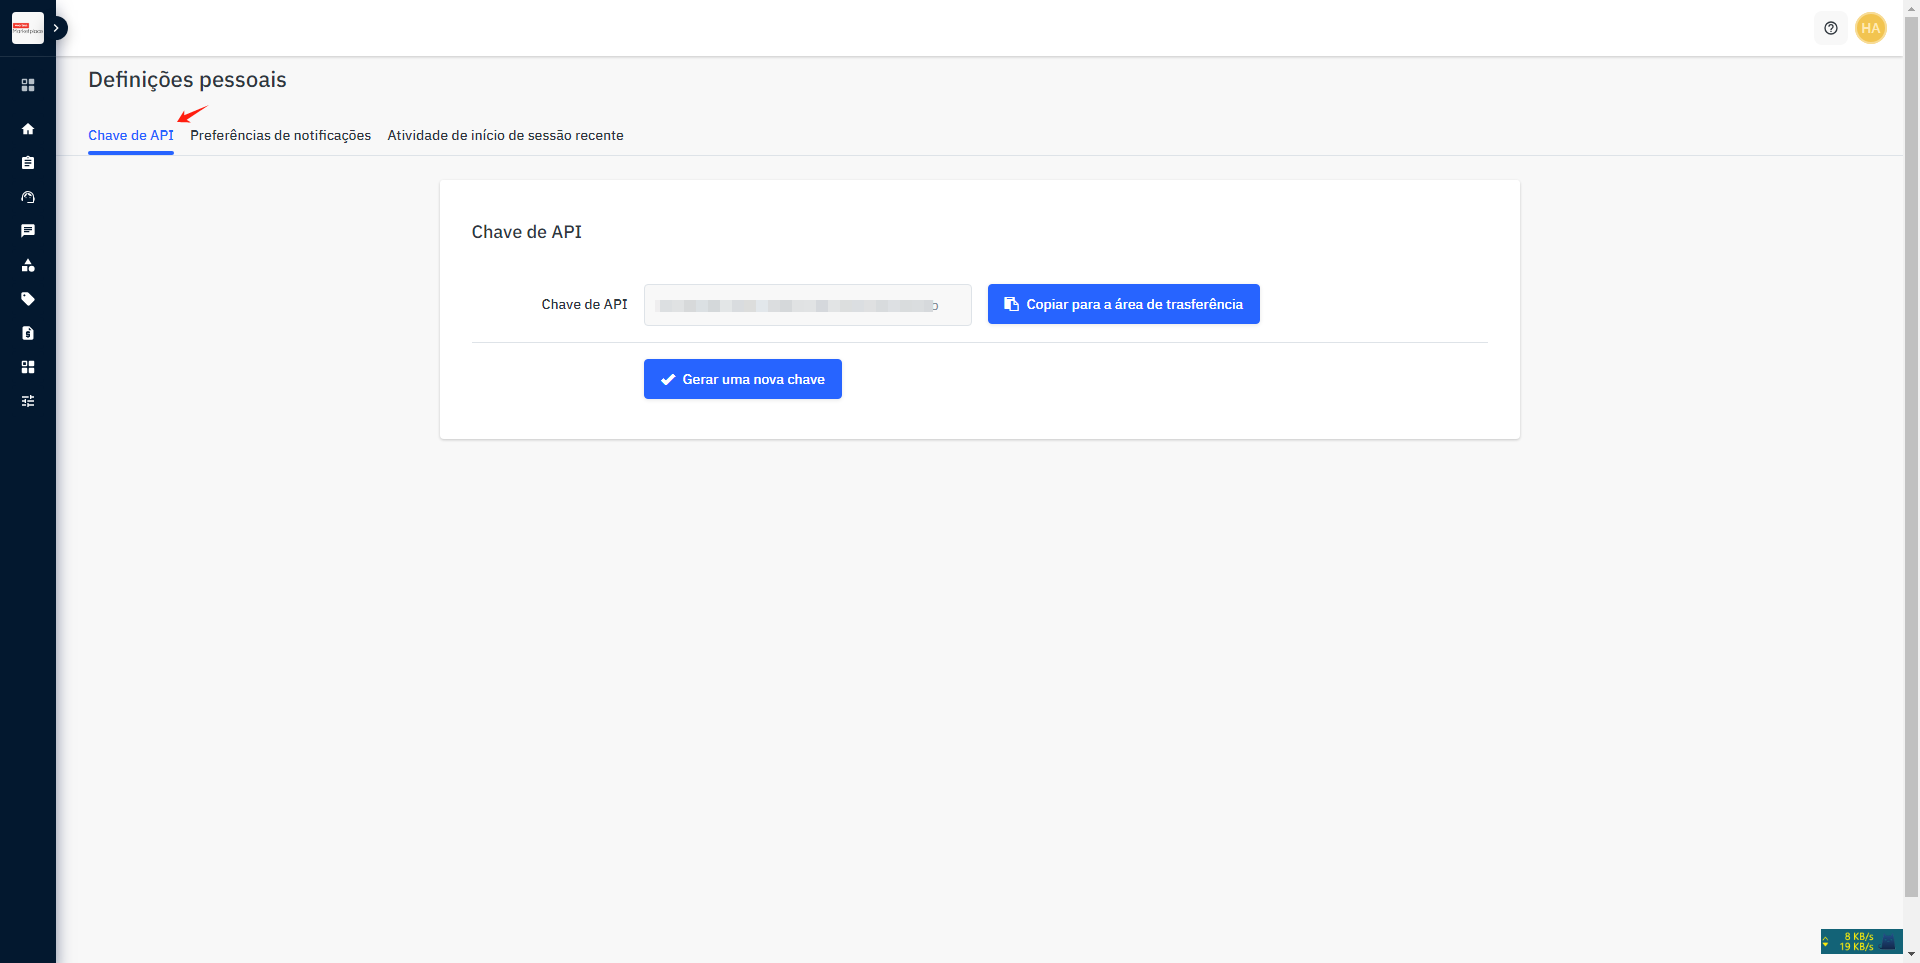Switch to Preferências de notificações tab
Screen dimensions: 1920x963
tap(280, 135)
